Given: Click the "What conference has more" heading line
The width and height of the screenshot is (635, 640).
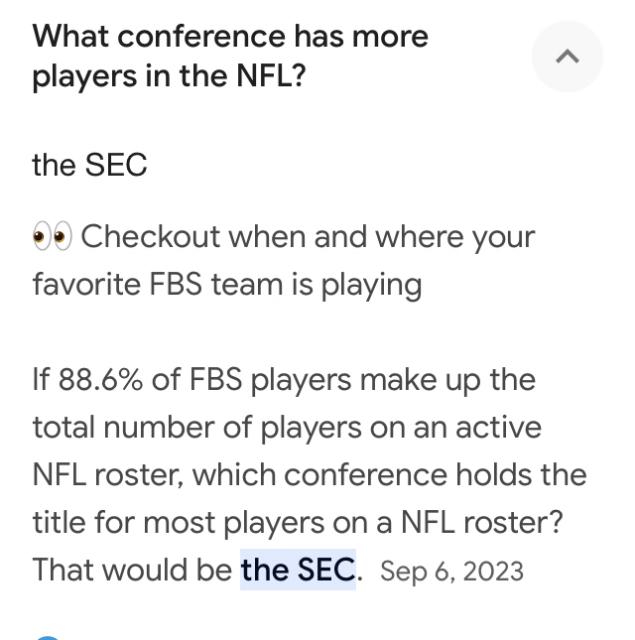Looking at the screenshot, I should (230, 36).
